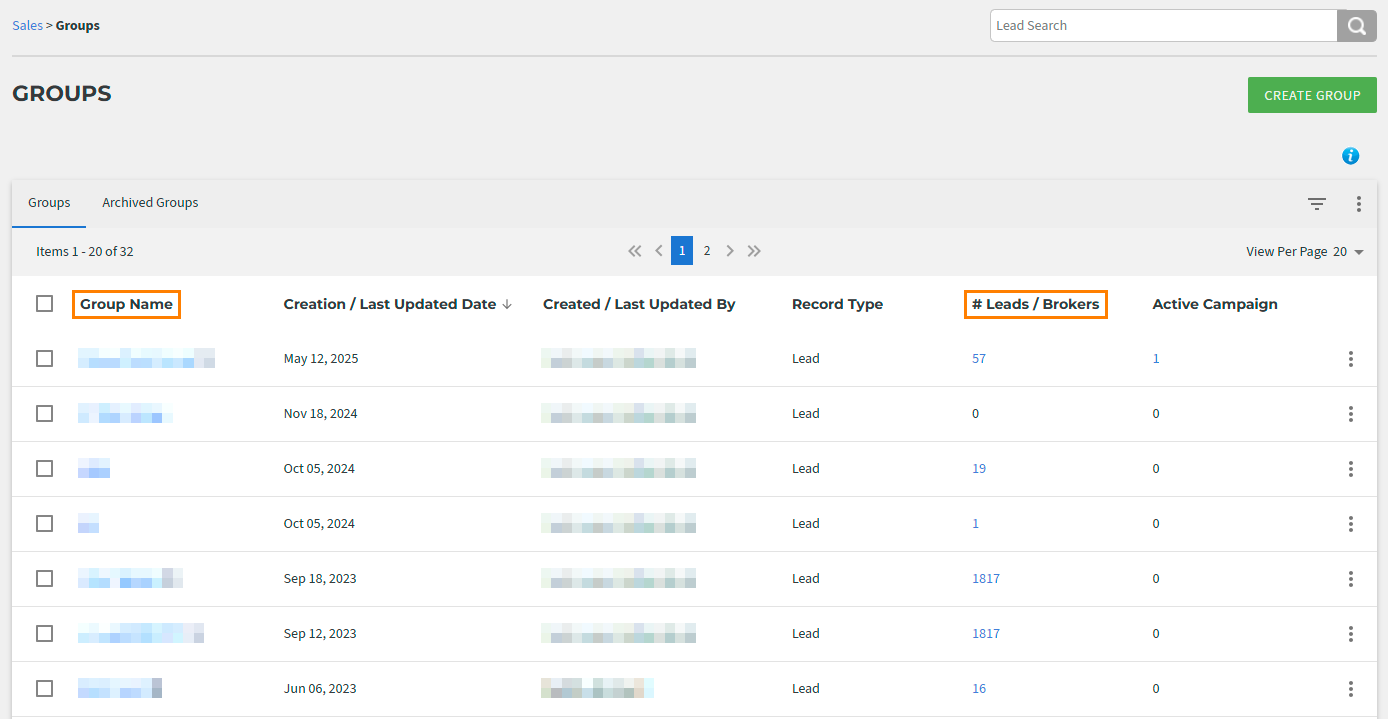Open the blue info icon
The image size is (1388, 719).
click(1351, 156)
